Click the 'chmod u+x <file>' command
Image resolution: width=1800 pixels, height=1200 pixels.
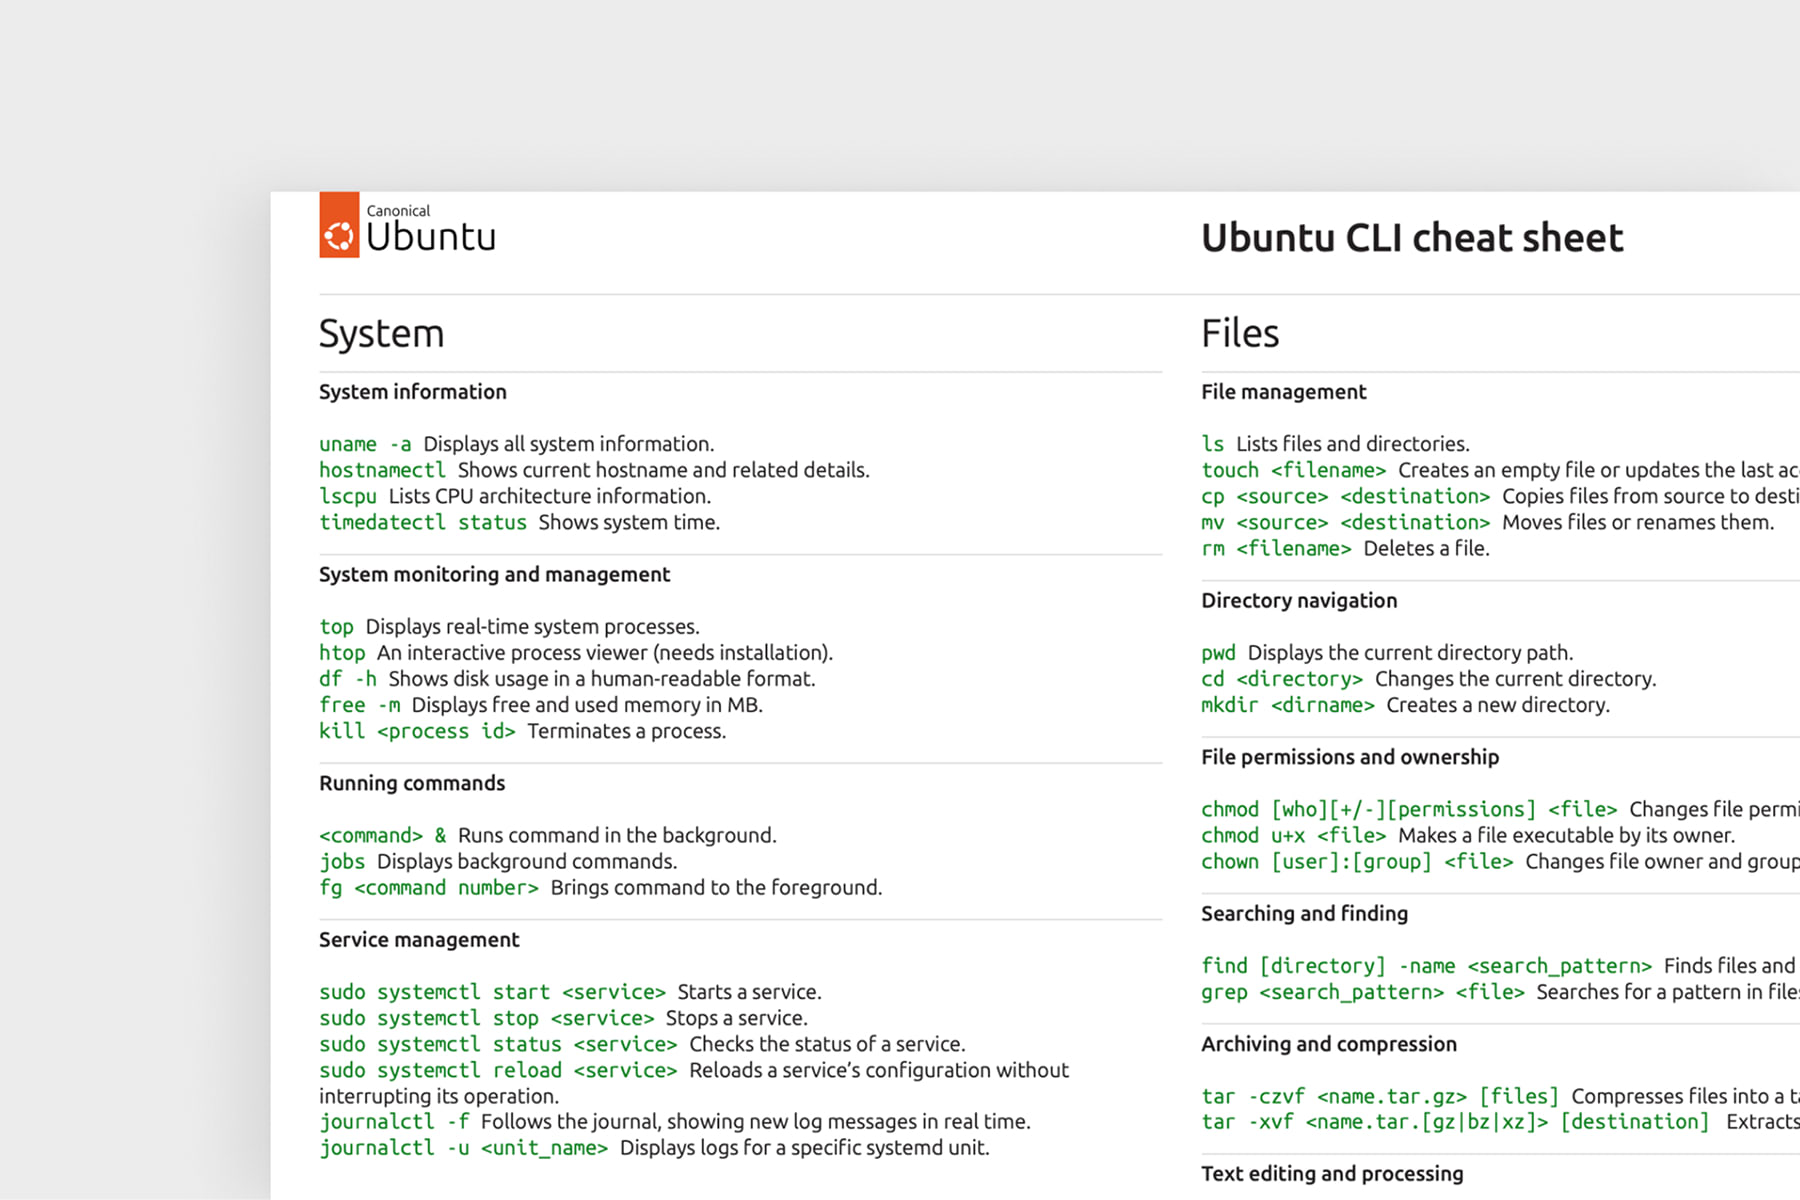(x=1294, y=835)
